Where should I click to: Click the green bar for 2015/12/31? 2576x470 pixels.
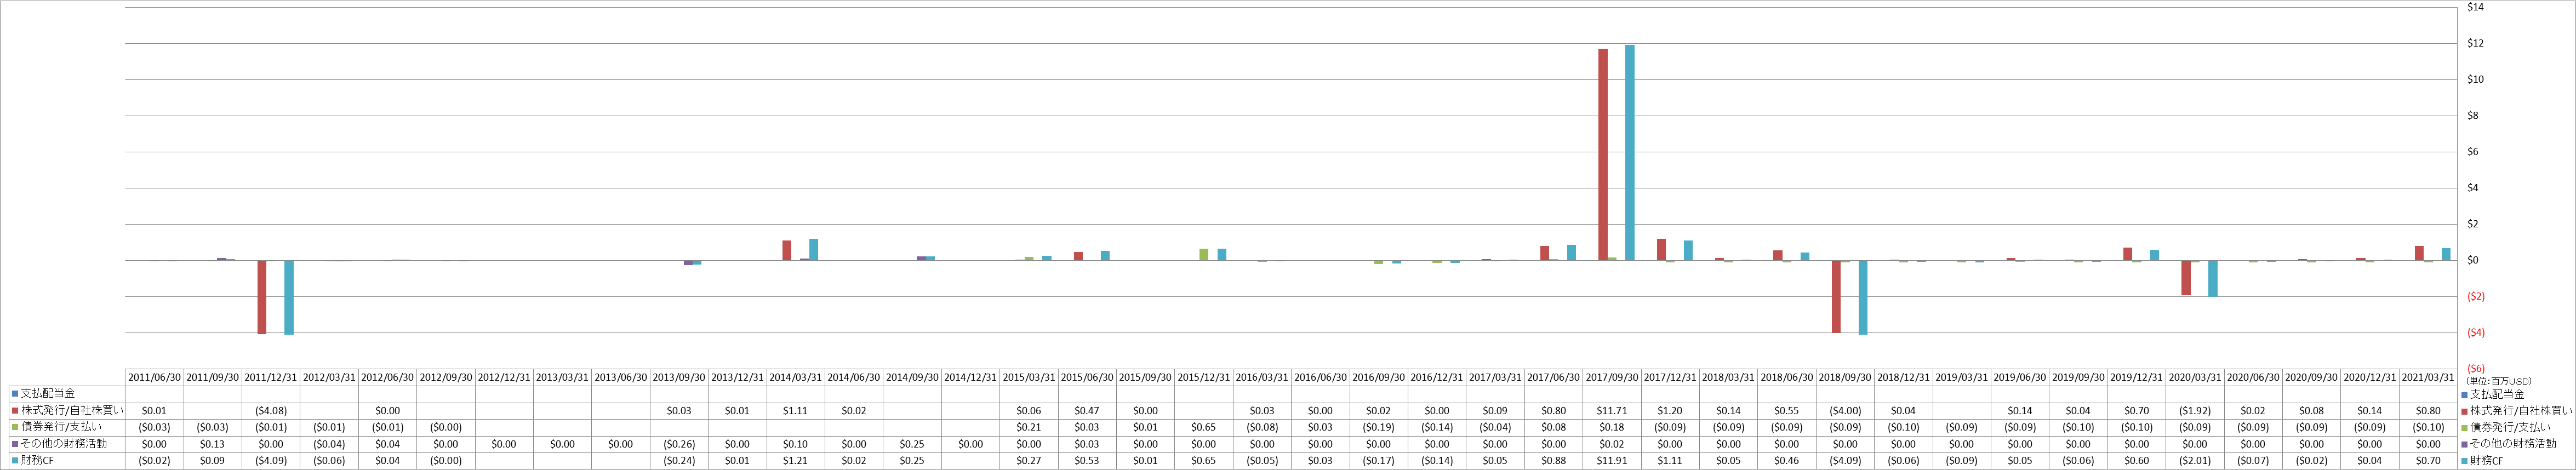click(x=1204, y=255)
